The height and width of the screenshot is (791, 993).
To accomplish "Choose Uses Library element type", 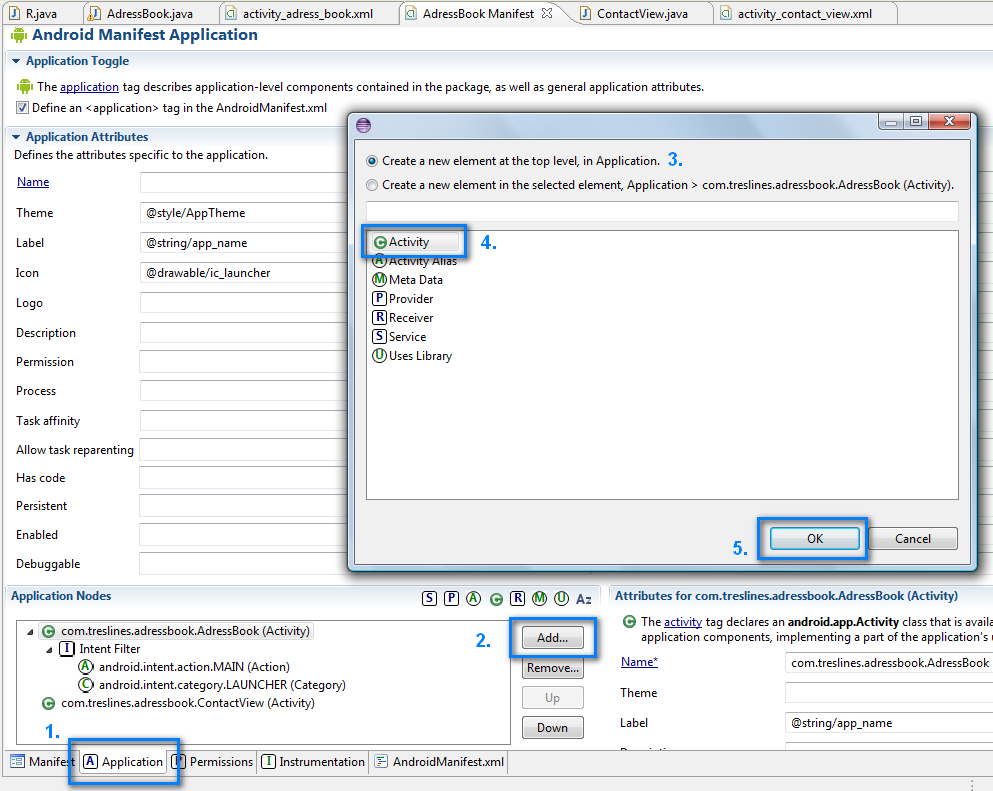I will (x=412, y=355).
